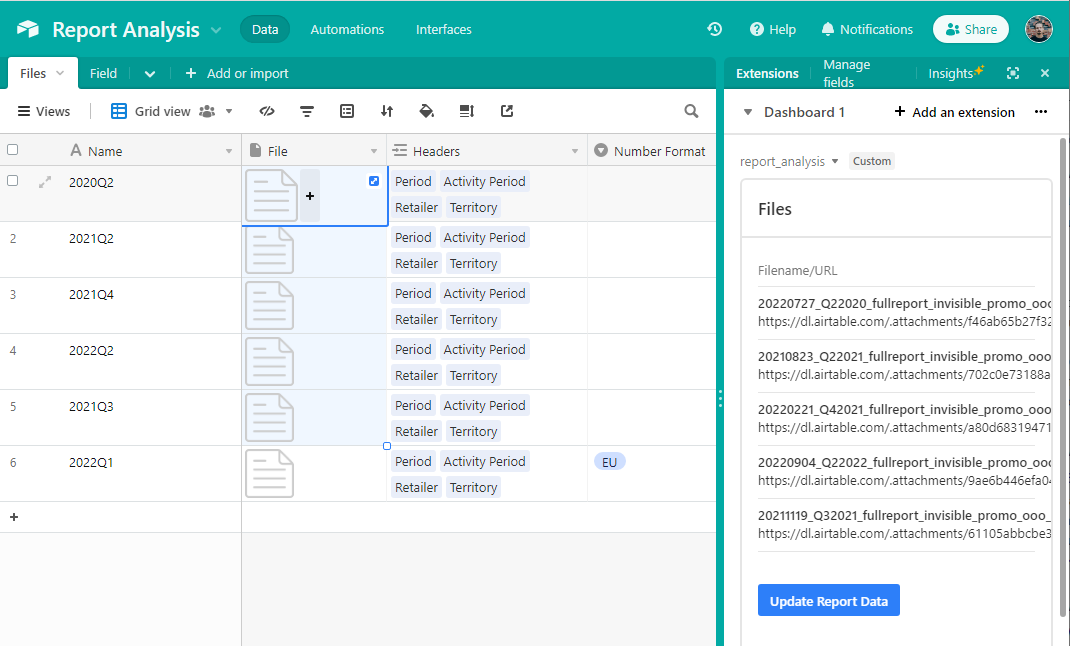Click Activity Period tag in 2021Q3 row

[485, 405]
